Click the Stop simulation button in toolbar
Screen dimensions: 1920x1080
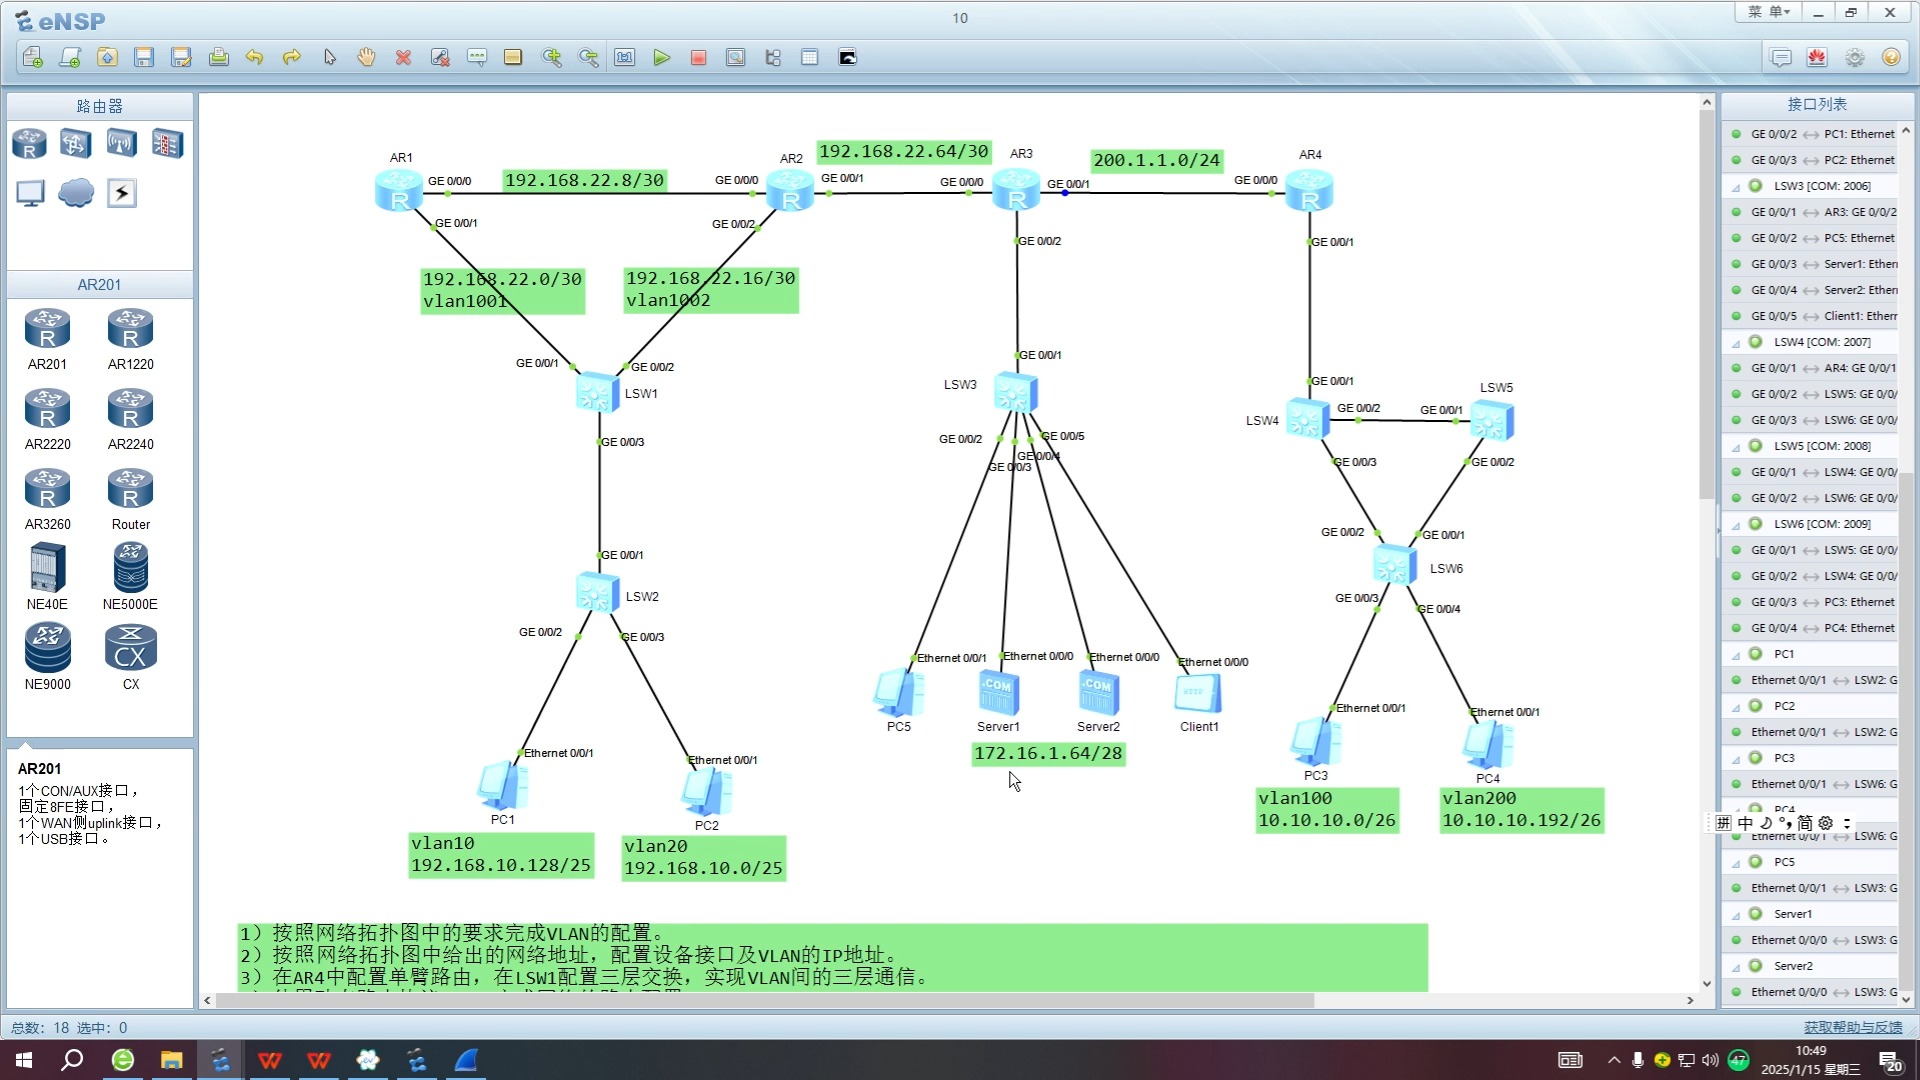coord(699,57)
